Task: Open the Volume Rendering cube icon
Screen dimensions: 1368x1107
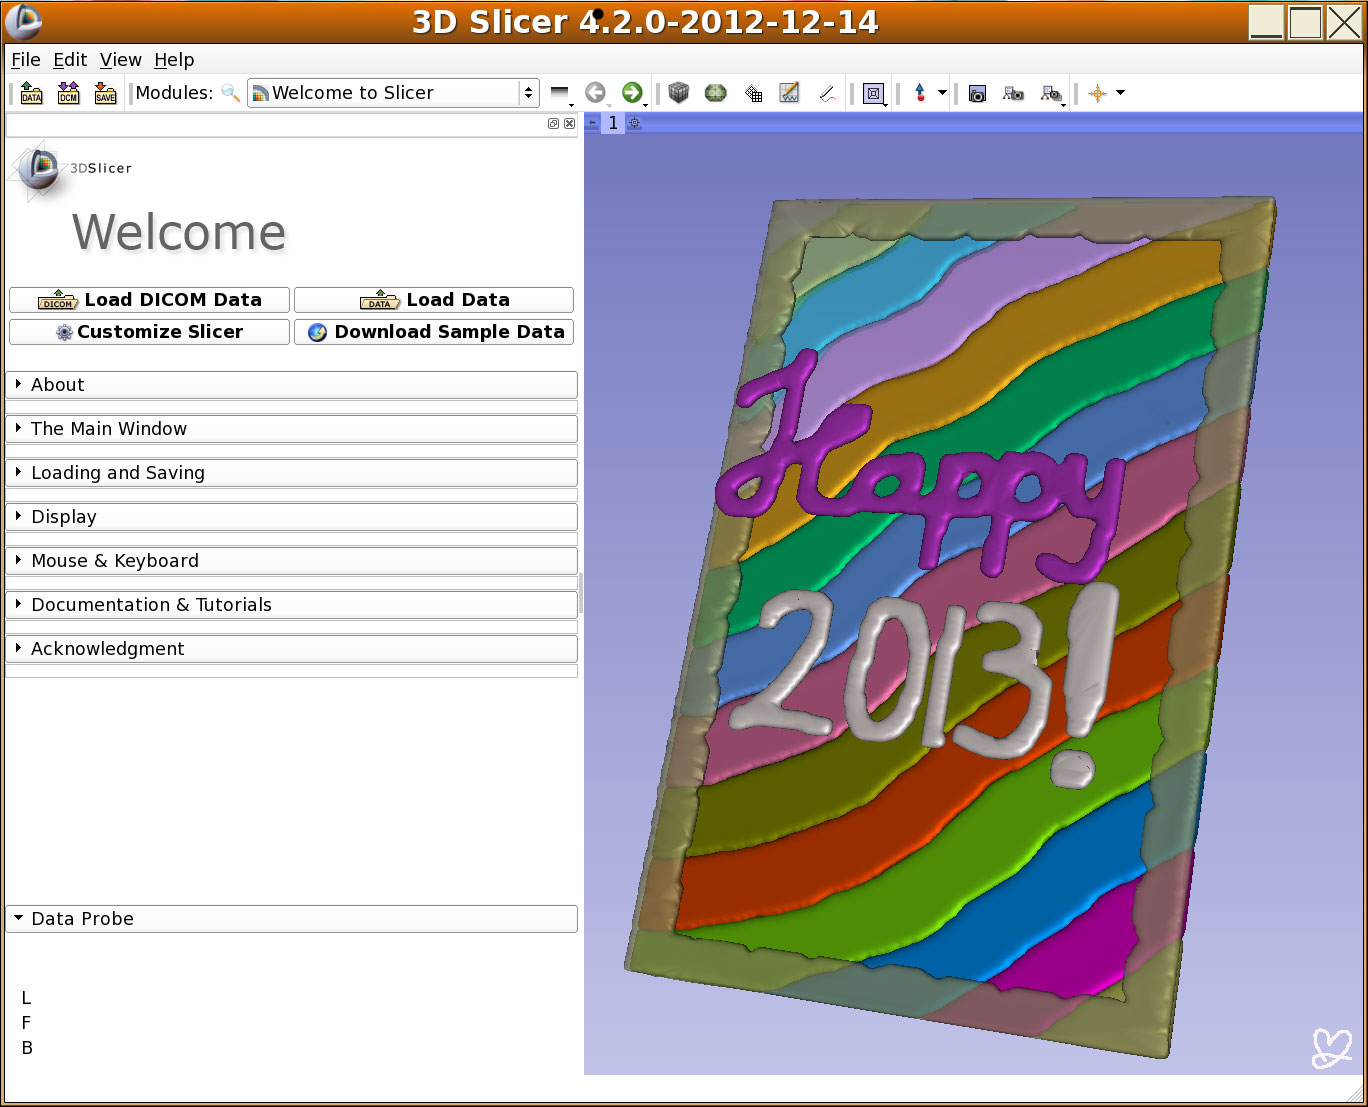Action: point(679,93)
